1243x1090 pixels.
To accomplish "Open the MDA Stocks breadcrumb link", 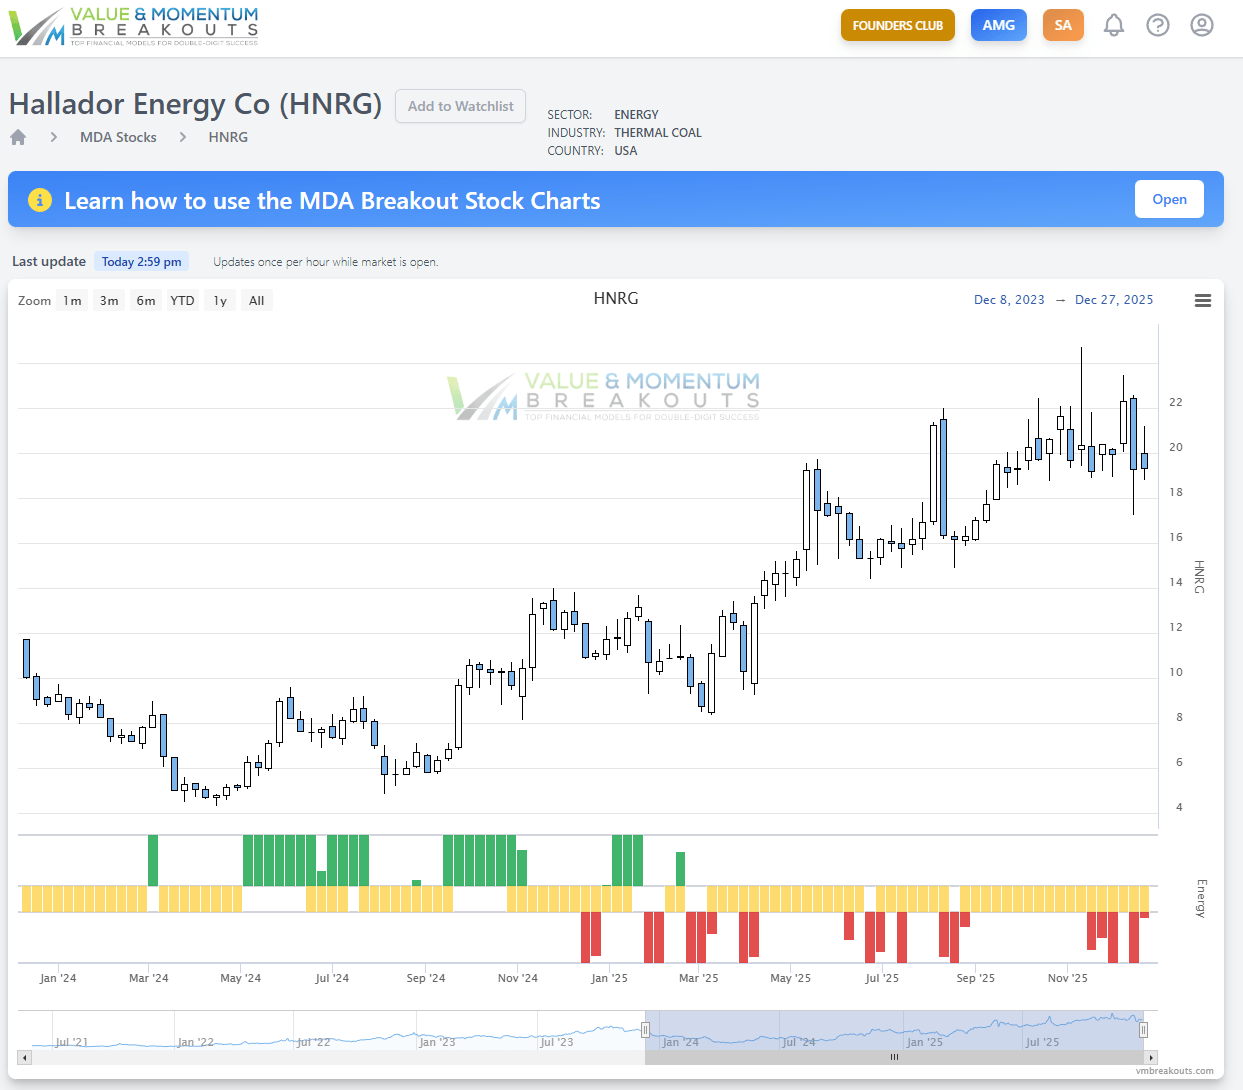I will 118,137.
